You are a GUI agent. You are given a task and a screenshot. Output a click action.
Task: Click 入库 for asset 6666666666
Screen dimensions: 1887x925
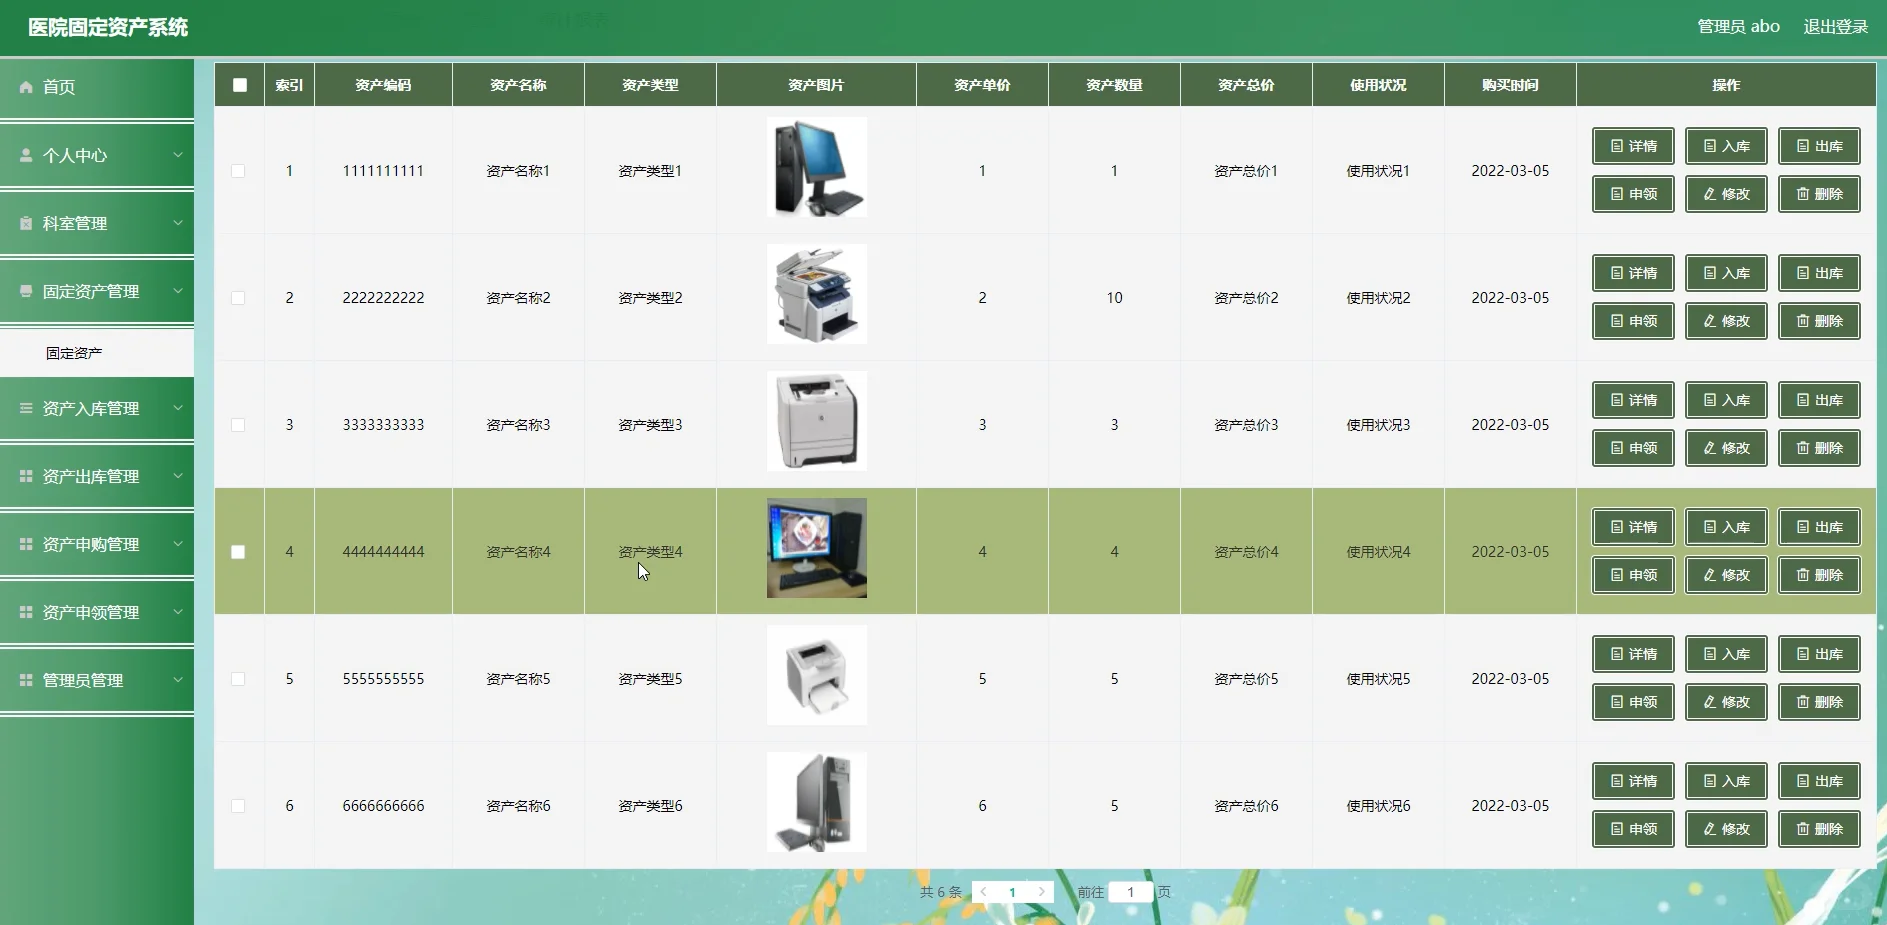[x=1726, y=781]
